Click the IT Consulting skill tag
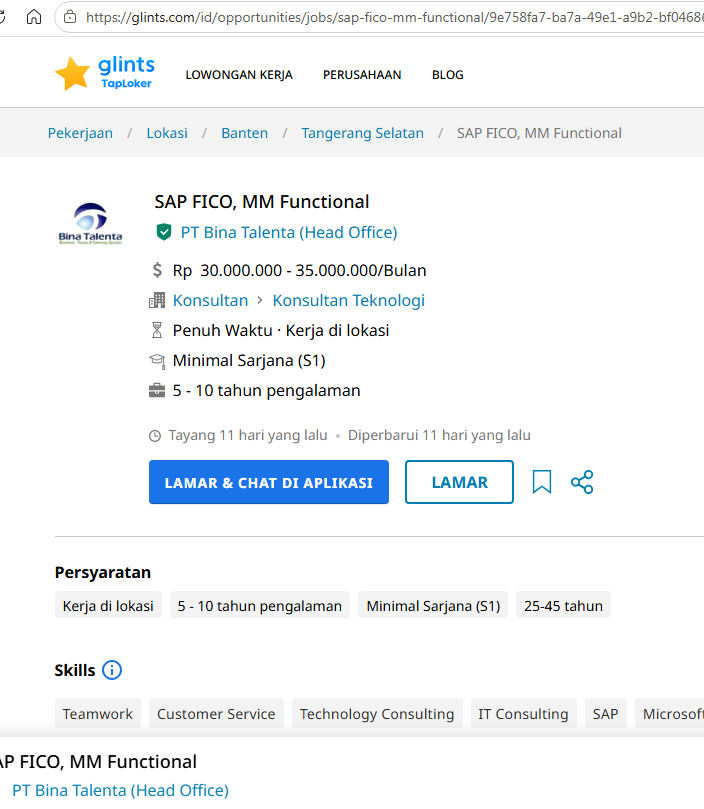 (x=523, y=714)
